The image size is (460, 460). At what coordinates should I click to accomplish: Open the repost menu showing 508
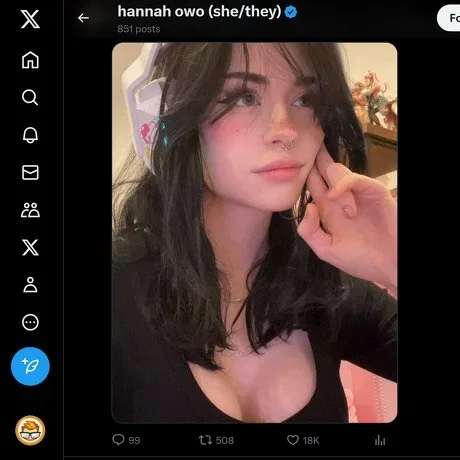pyautogui.click(x=216, y=440)
